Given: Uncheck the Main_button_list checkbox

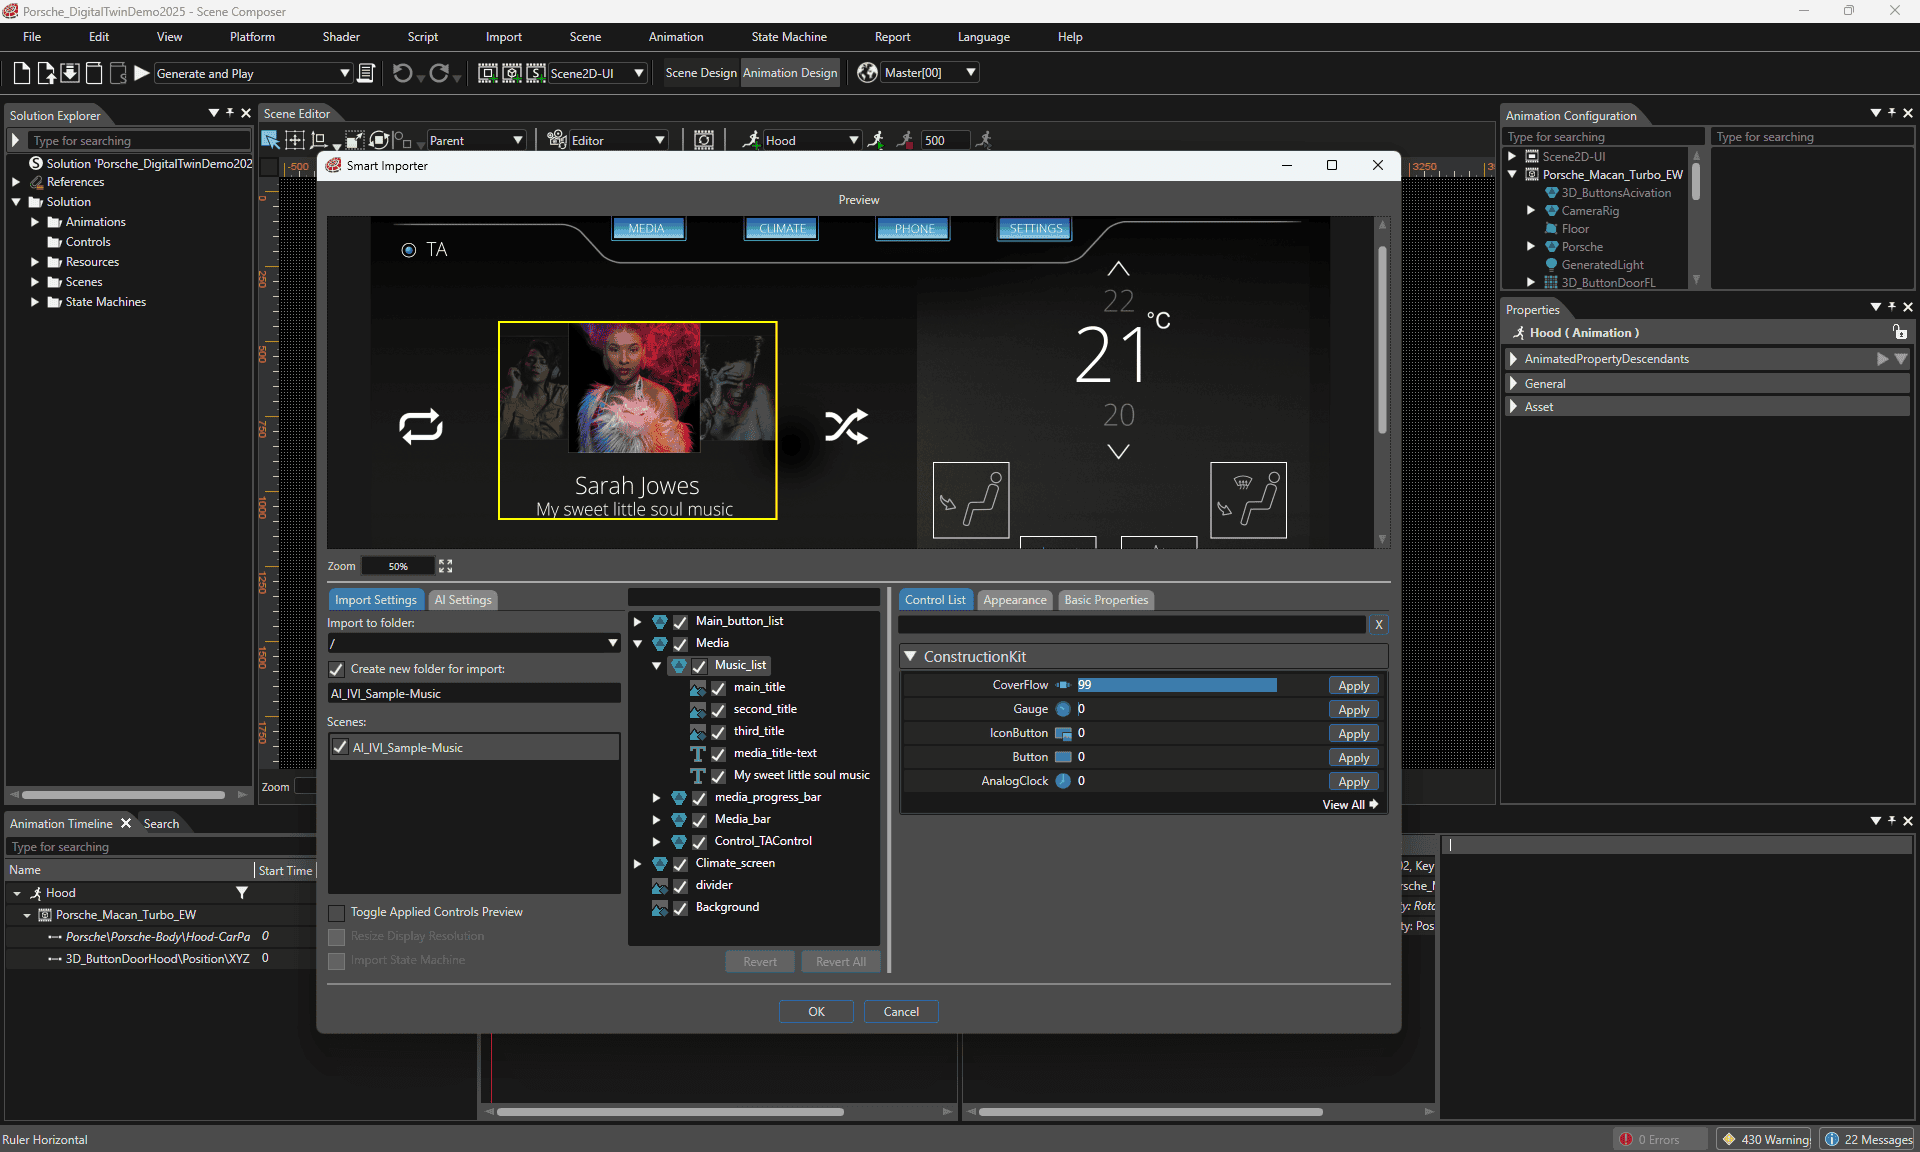Looking at the screenshot, I should (680, 621).
